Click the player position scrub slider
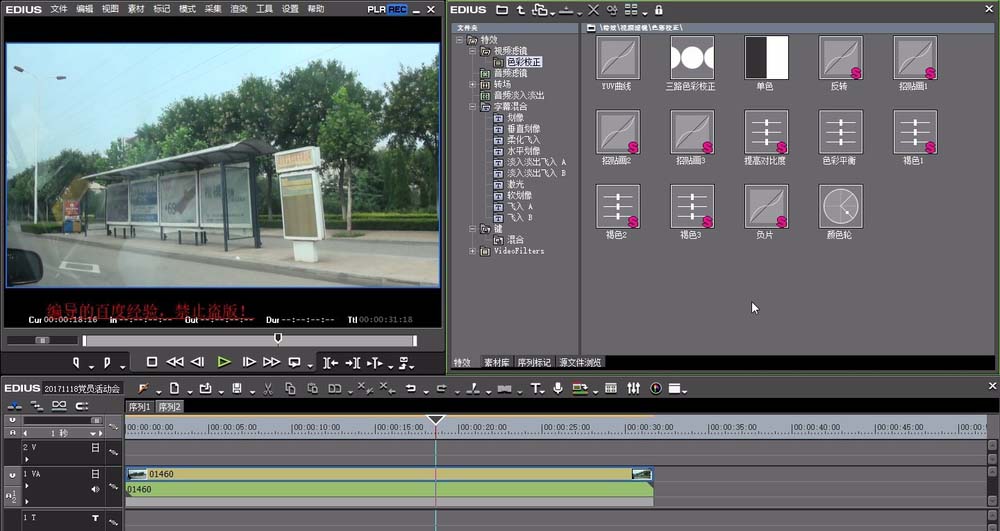Image resolution: width=1000 pixels, height=531 pixels. pos(278,339)
